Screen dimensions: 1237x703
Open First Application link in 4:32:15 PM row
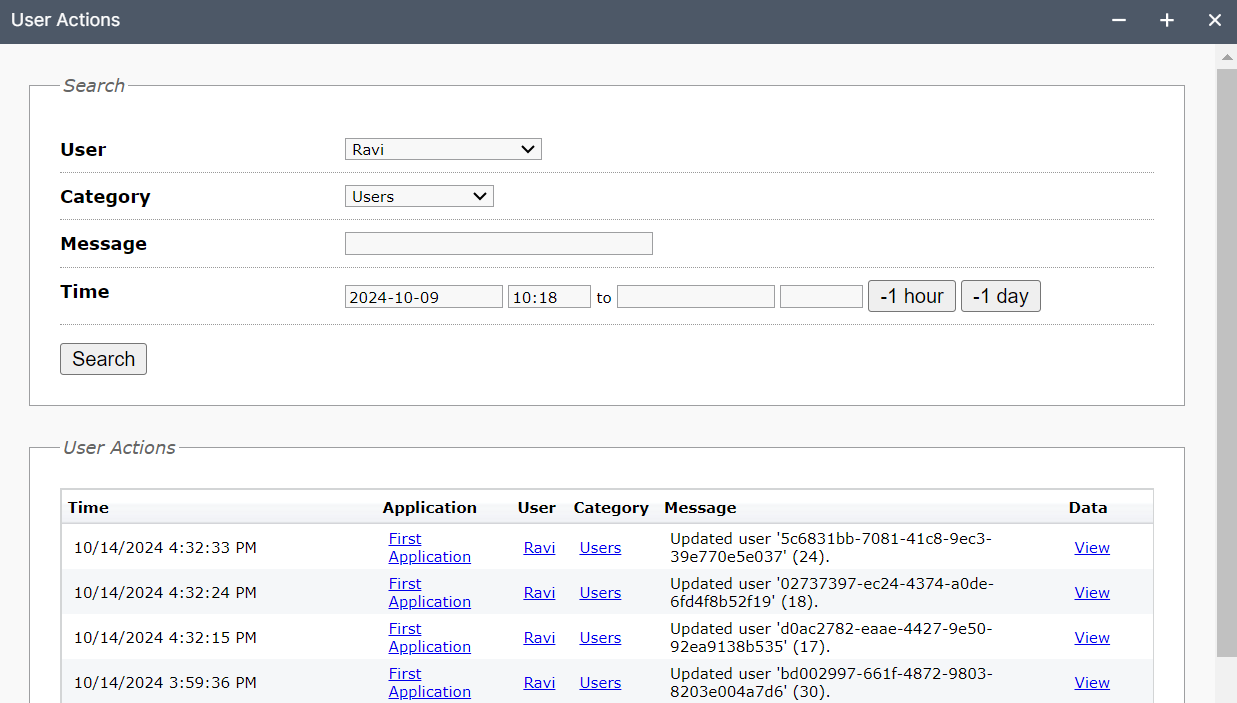(x=430, y=638)
